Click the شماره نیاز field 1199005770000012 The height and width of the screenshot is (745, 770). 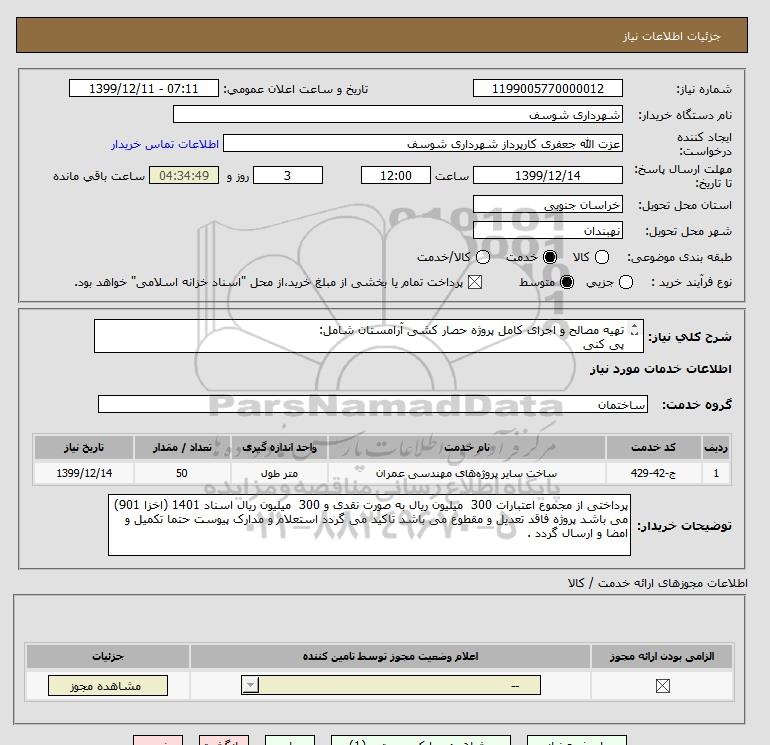(548, 88)
